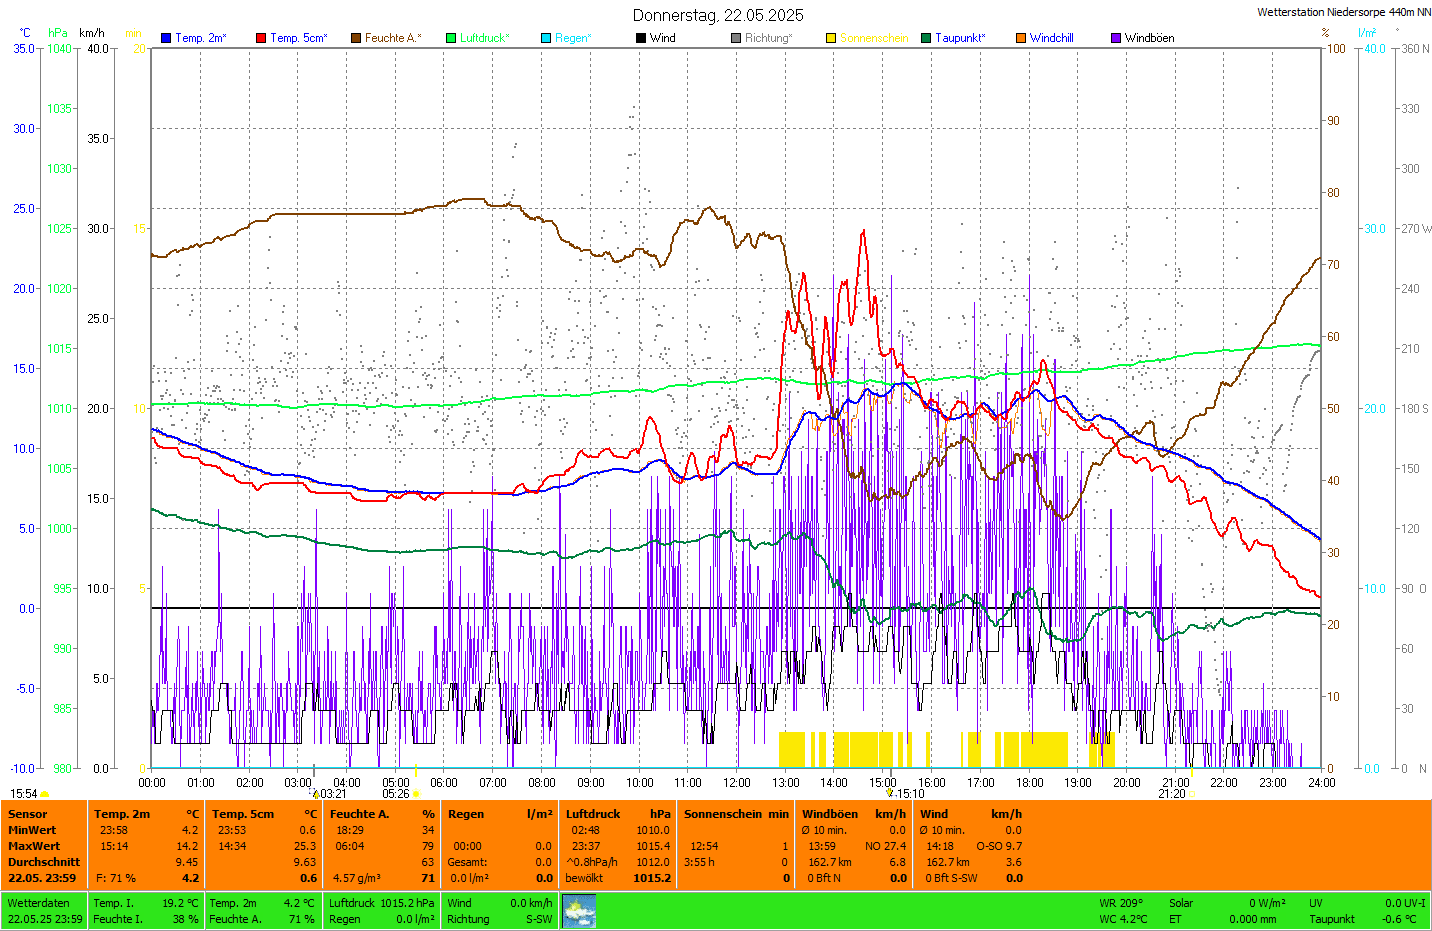This screenshot has height=931, width=1432.
Task: Click the purple Windböen legend square
Action: coord(1116,38)
